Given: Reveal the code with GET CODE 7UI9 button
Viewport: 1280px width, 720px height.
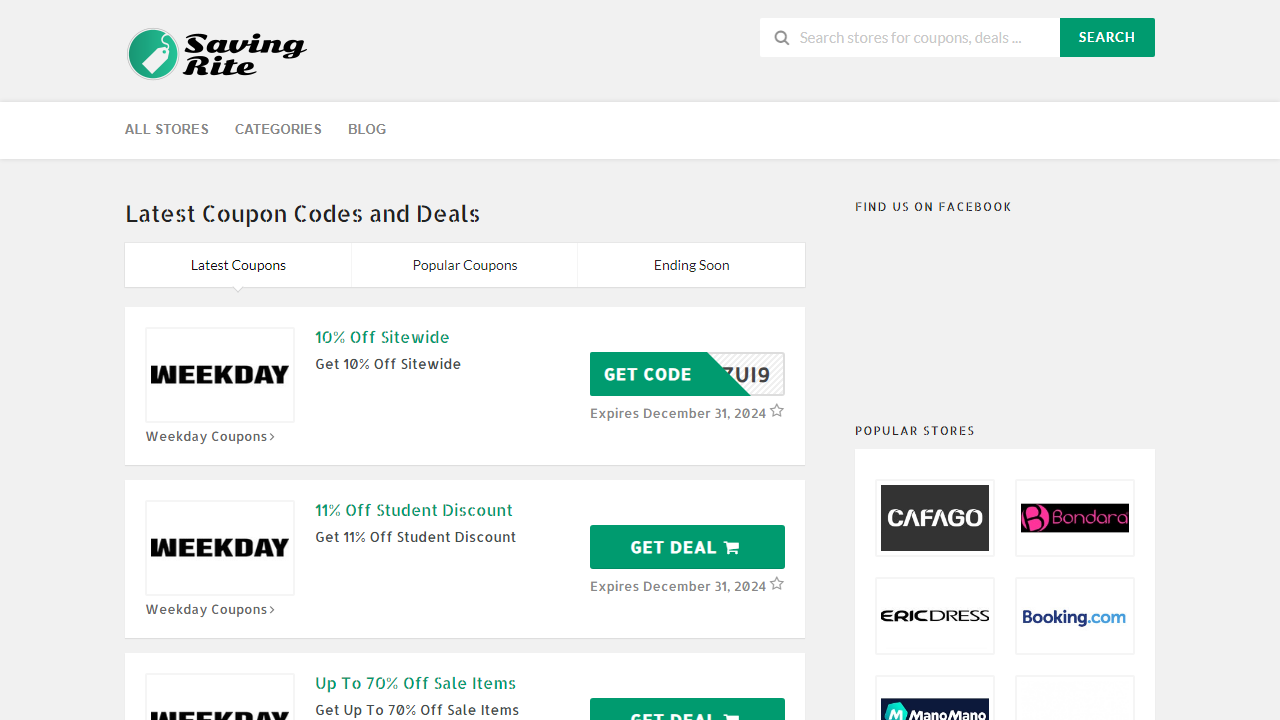Looking at the screenshot, I should pos(660,374).
